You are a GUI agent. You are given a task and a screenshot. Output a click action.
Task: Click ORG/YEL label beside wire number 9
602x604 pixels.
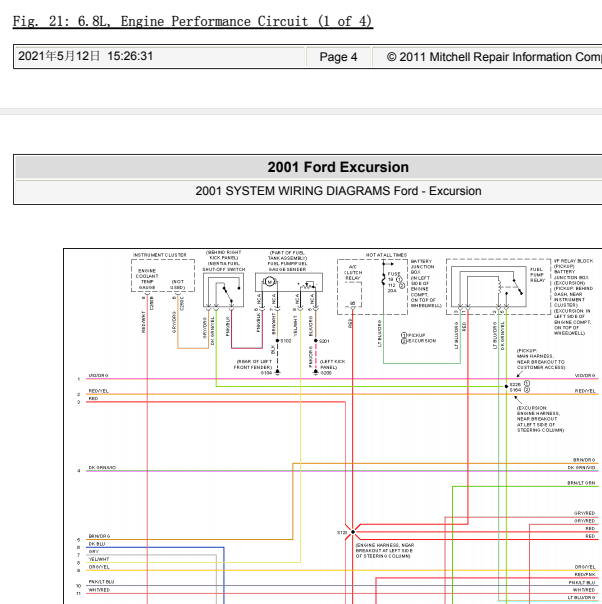tap(99, 567)
